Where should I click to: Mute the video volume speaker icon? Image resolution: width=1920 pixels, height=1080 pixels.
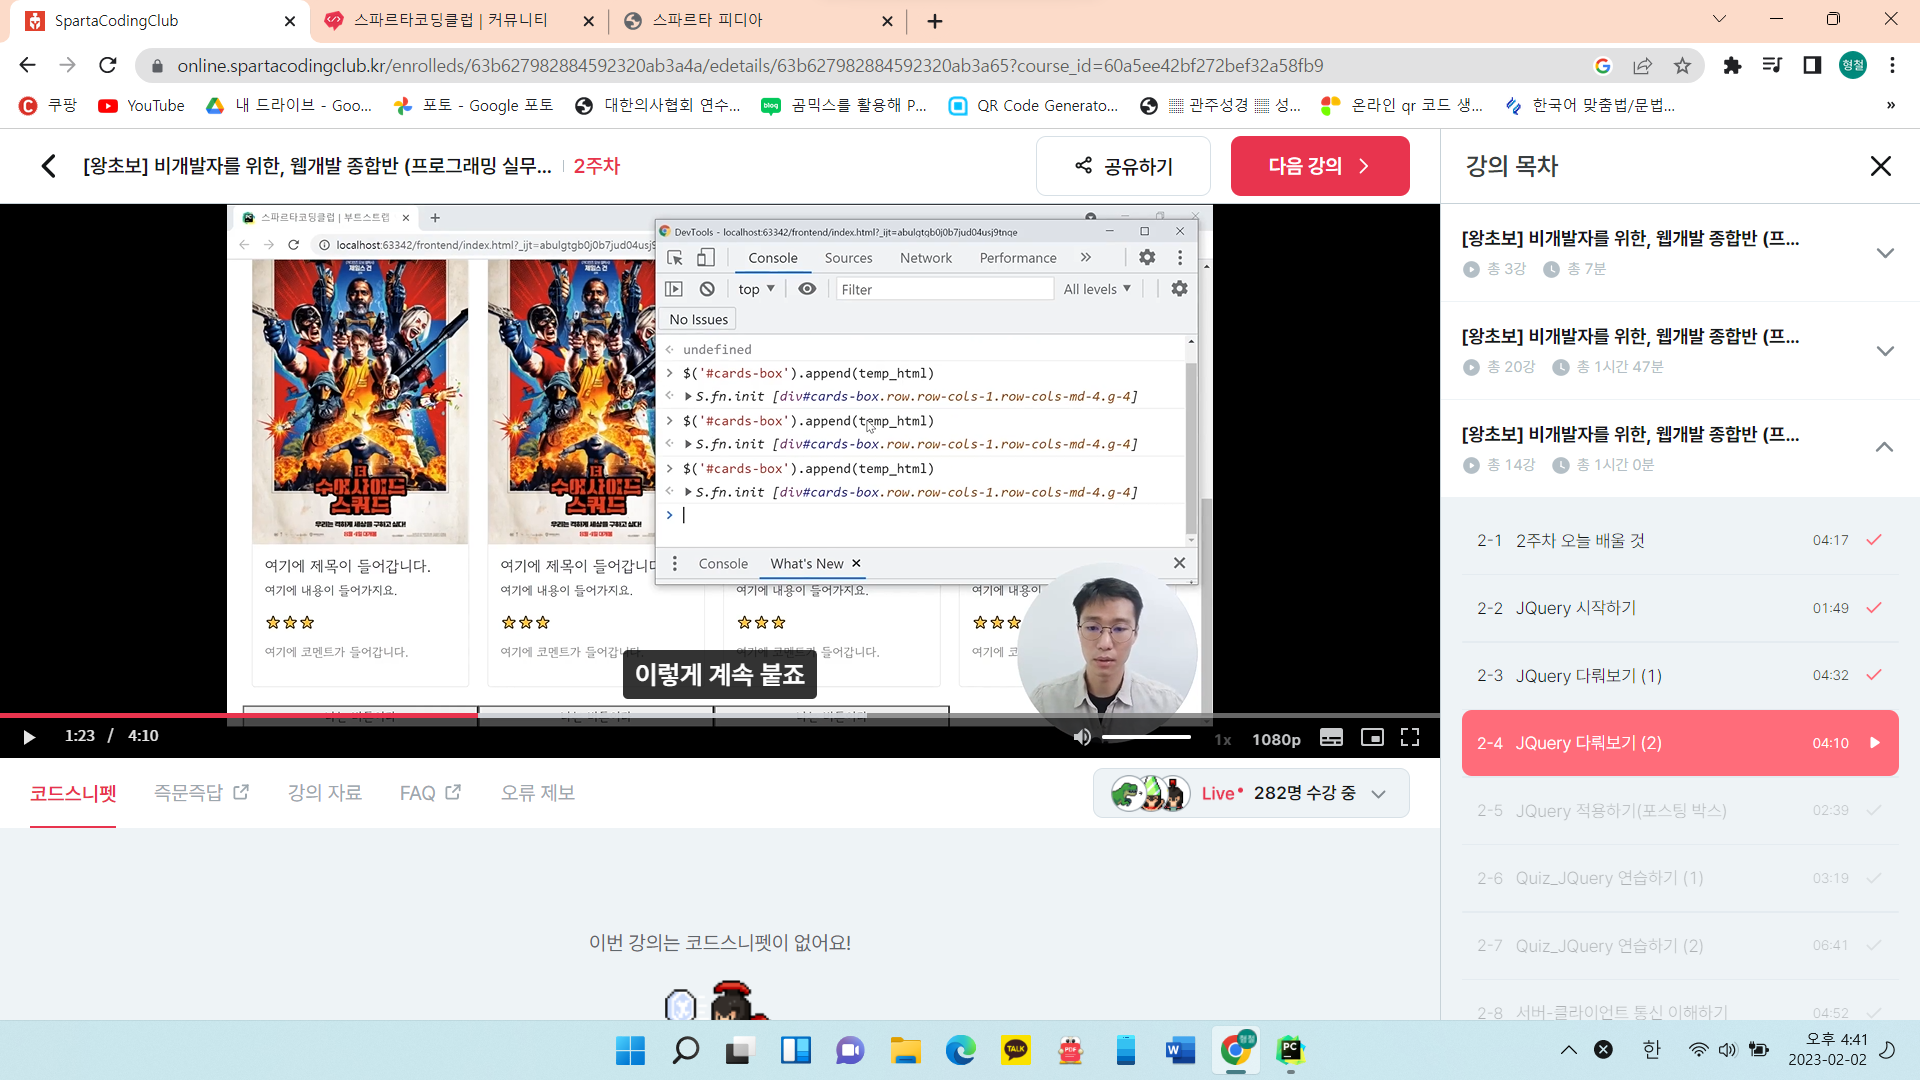(1082, 737)
